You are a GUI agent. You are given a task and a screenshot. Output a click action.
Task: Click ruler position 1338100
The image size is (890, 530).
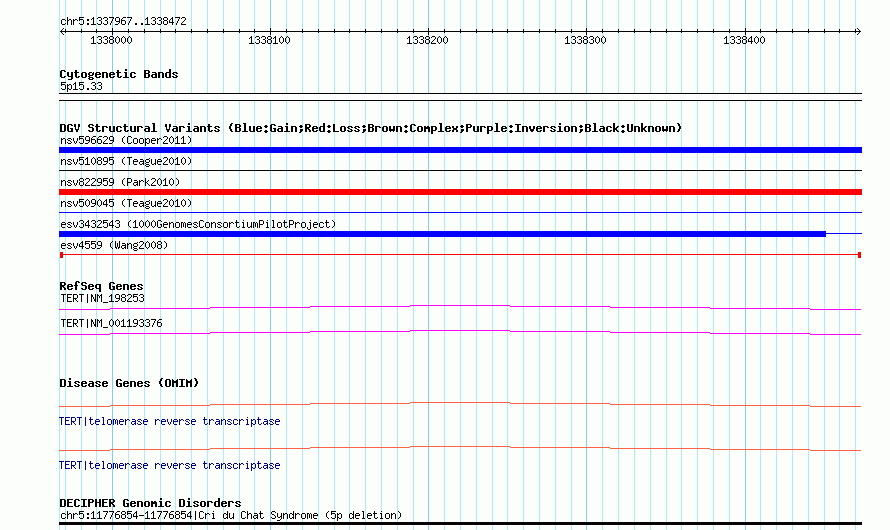click(269, 40)
